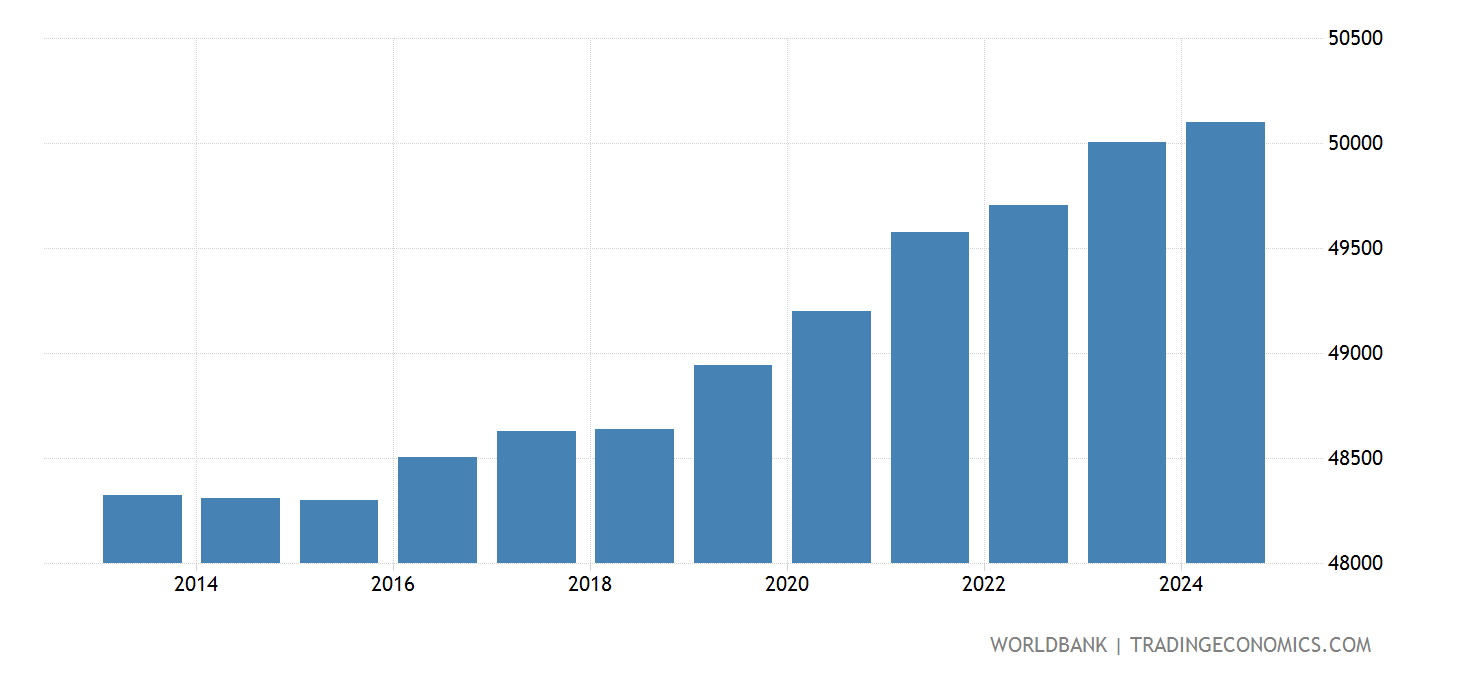Open the TRADINGECONOMICS.COM source link
Screen dimensions: 1460x680
point(1250,645)
